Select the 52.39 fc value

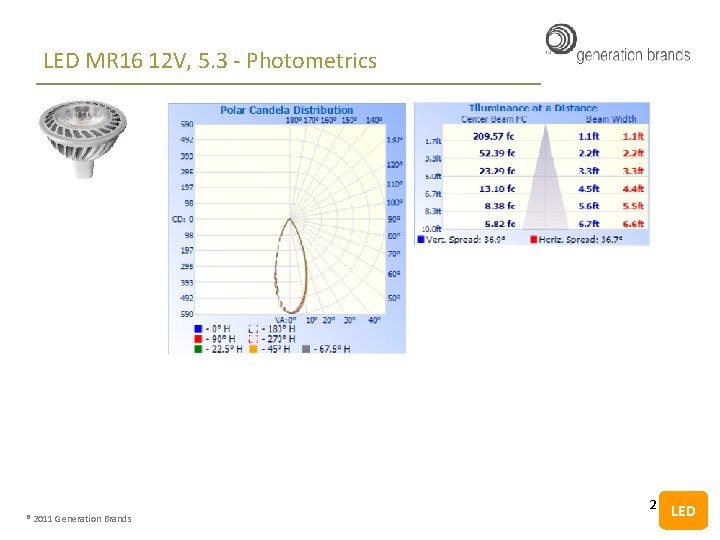pos(497,153)
